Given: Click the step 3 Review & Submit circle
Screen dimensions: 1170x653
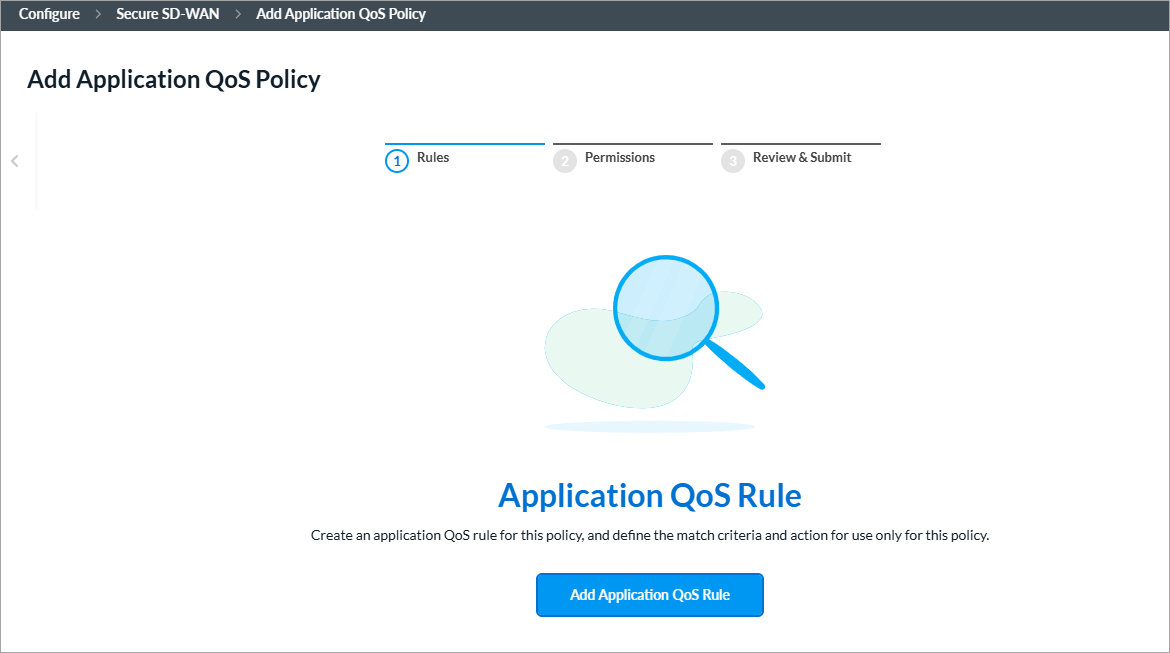Looking at the screenshot, I should tap(733, 160).
